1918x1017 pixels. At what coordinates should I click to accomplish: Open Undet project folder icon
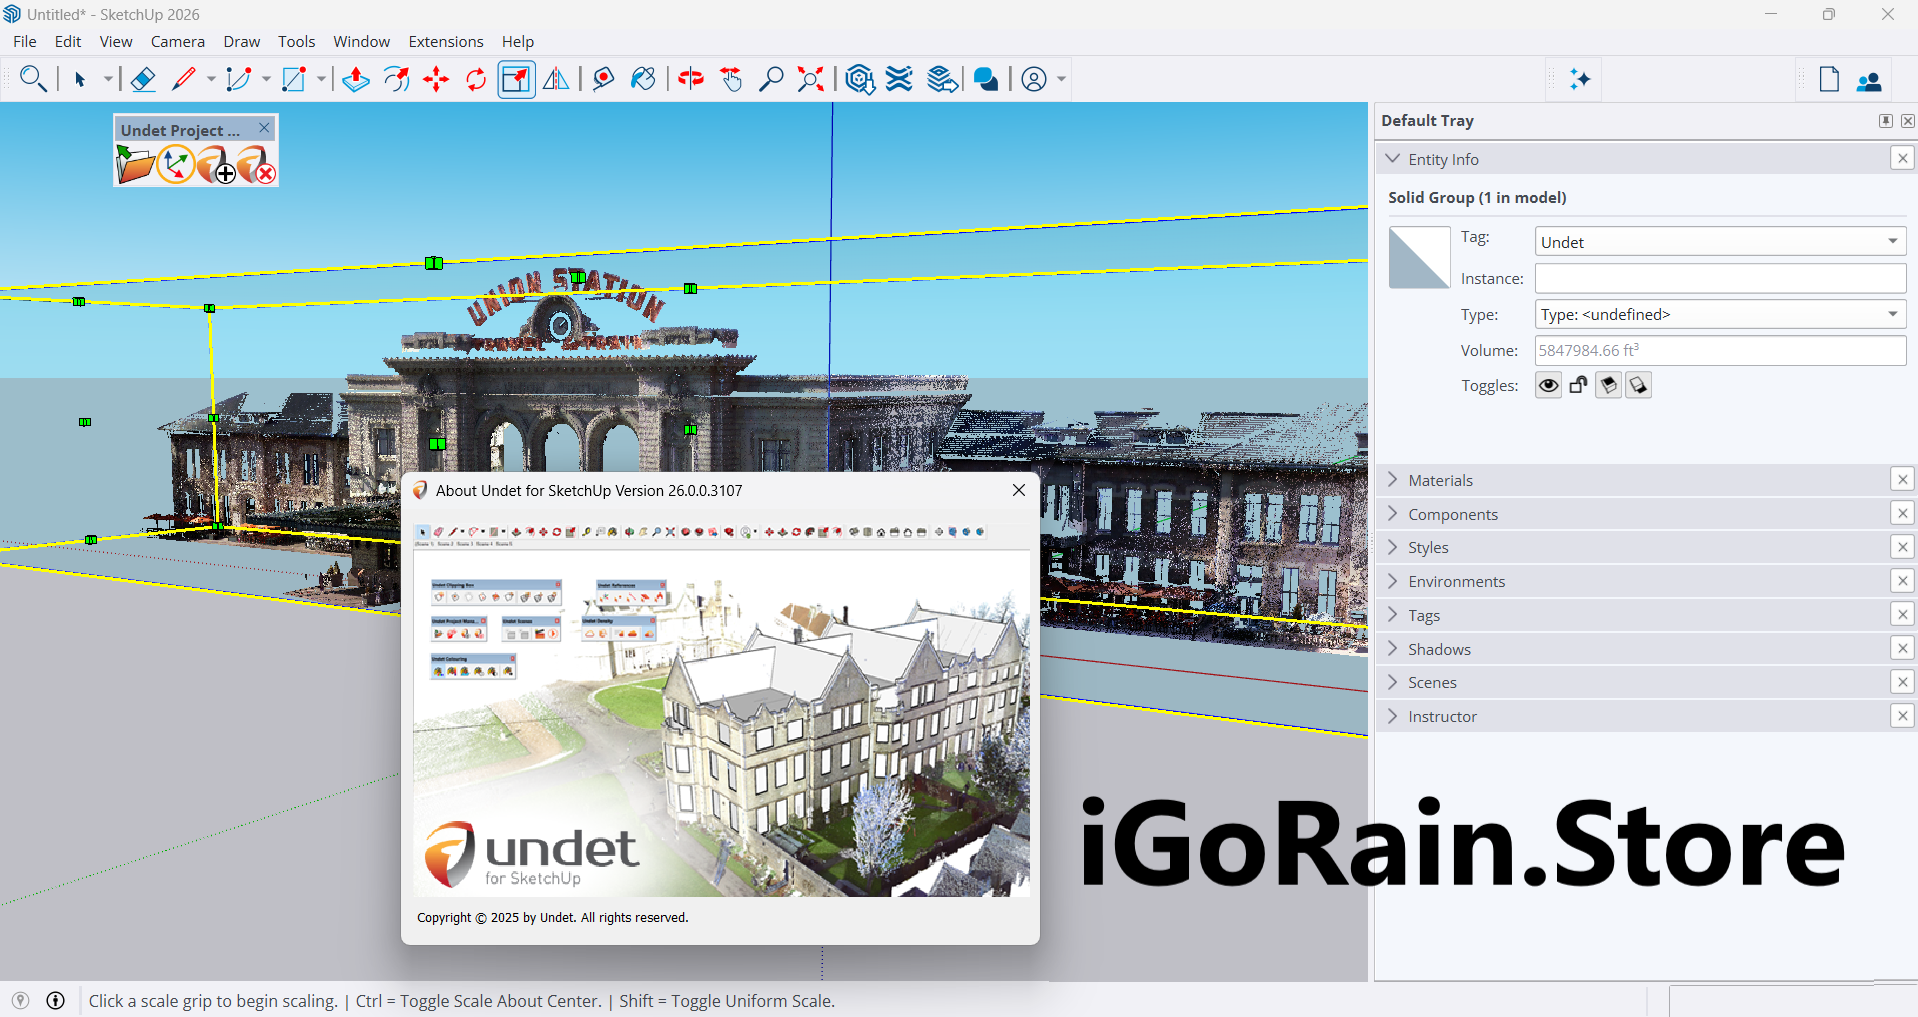point(134,165)
